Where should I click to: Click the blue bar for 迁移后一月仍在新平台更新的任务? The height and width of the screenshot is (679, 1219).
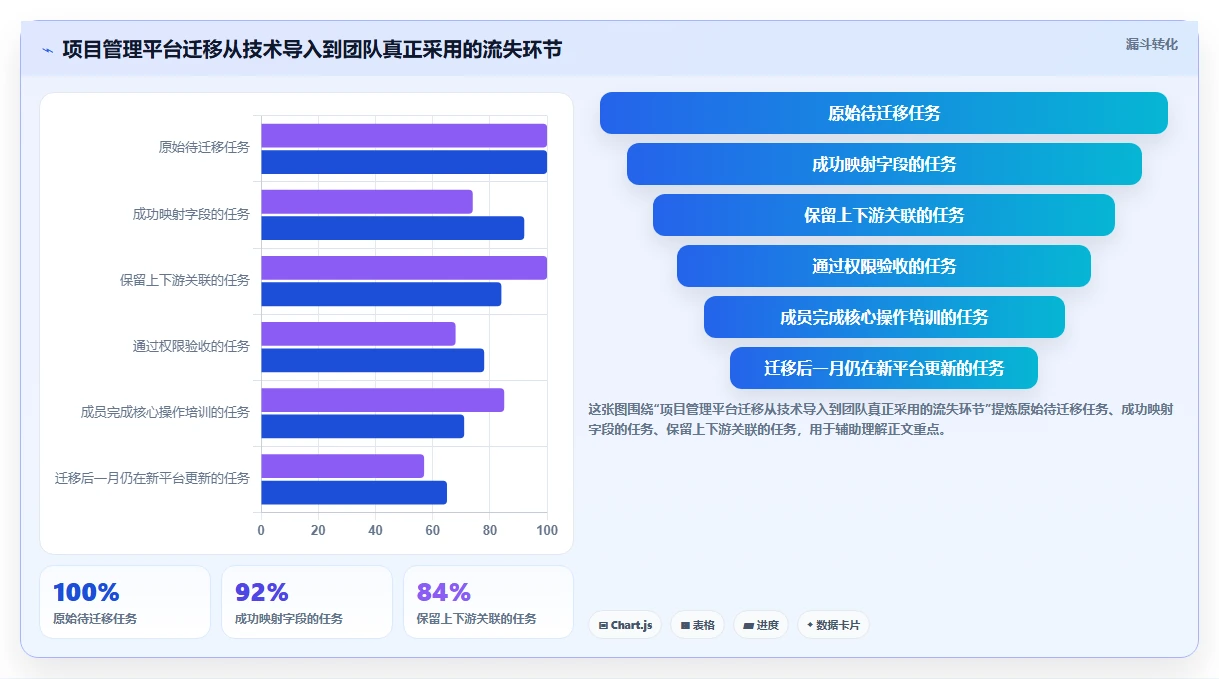(354, 492)
